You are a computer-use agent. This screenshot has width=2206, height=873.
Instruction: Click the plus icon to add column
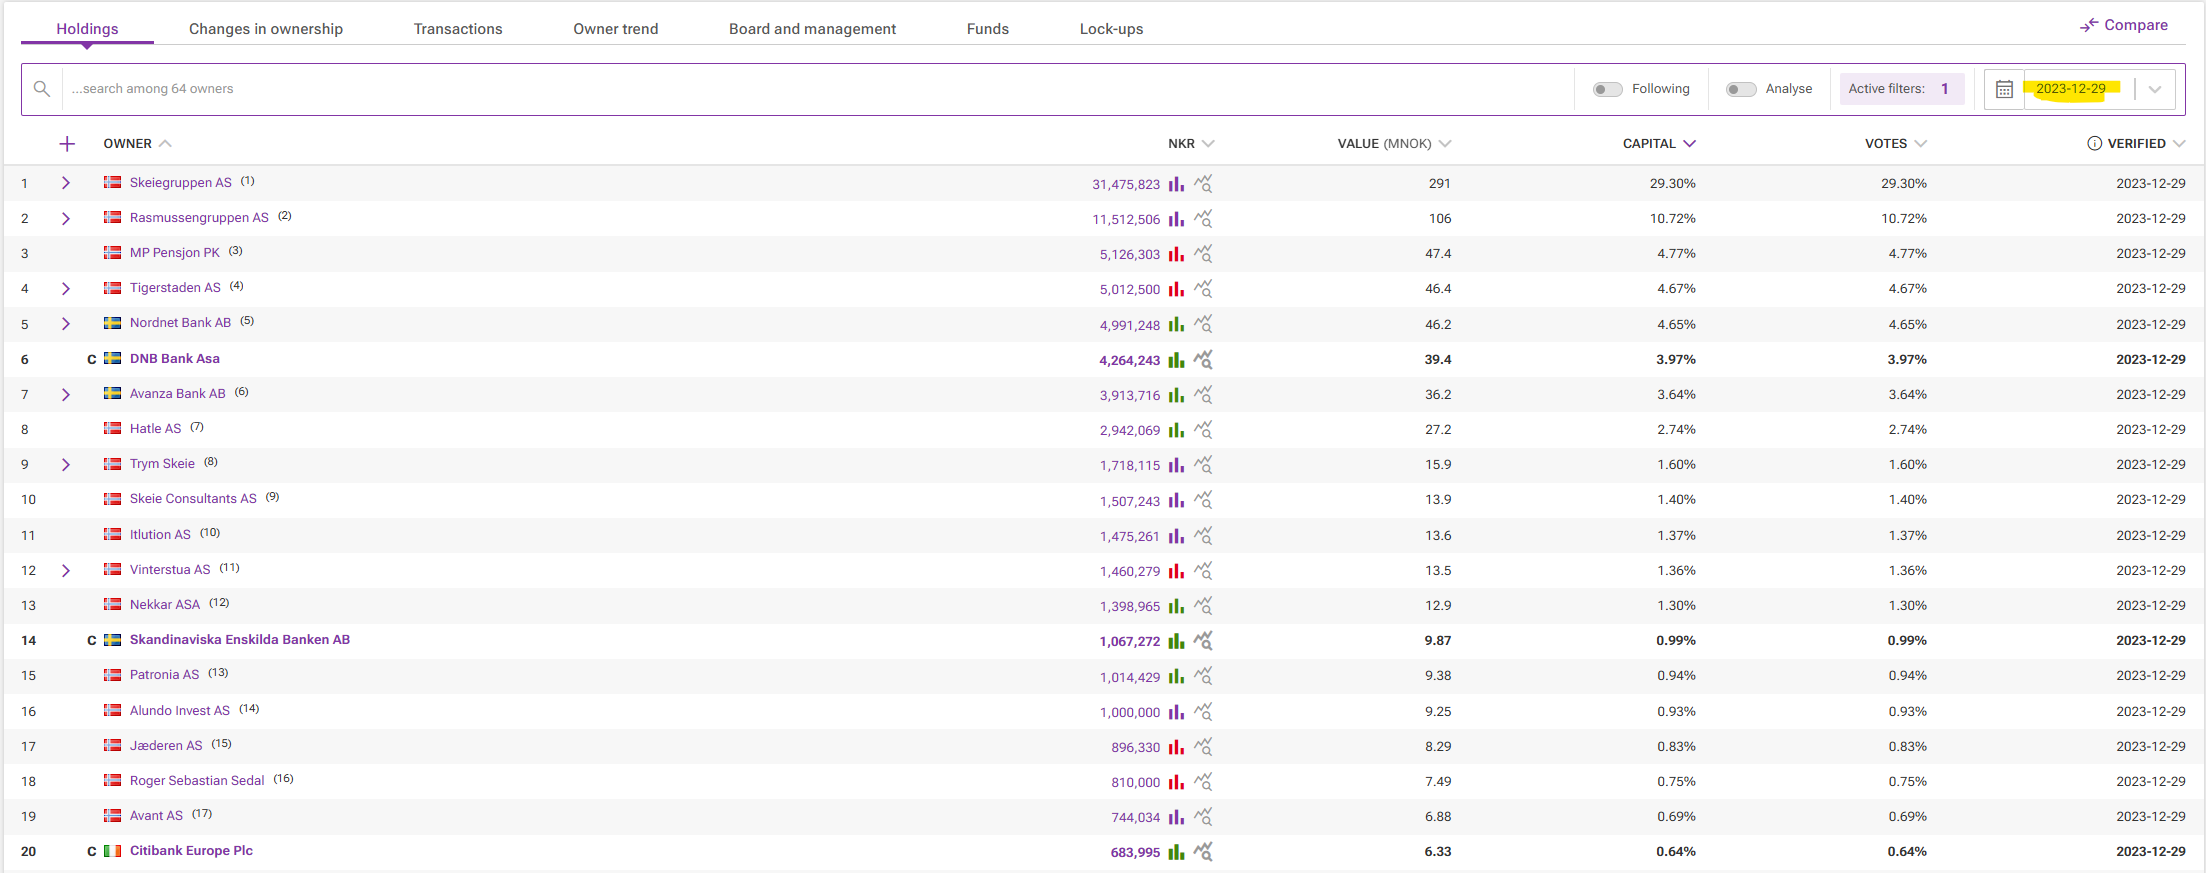67,144
